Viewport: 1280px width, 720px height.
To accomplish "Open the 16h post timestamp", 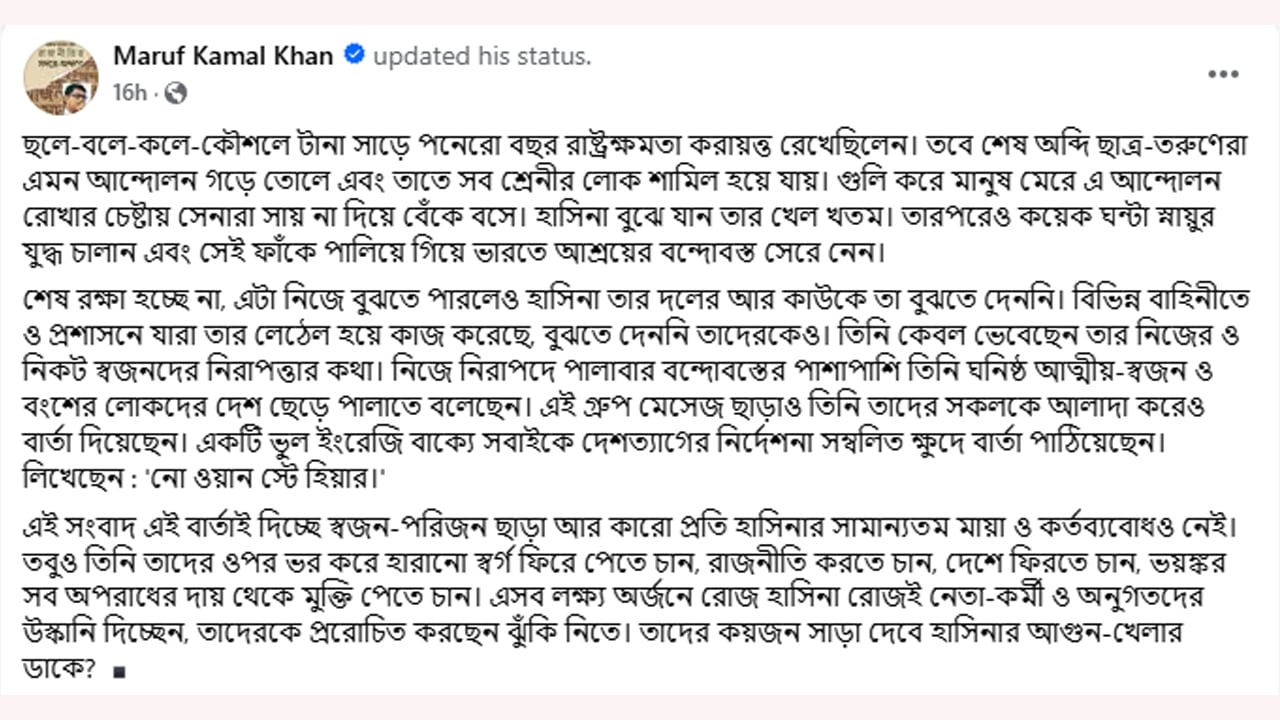I will 129,93.
